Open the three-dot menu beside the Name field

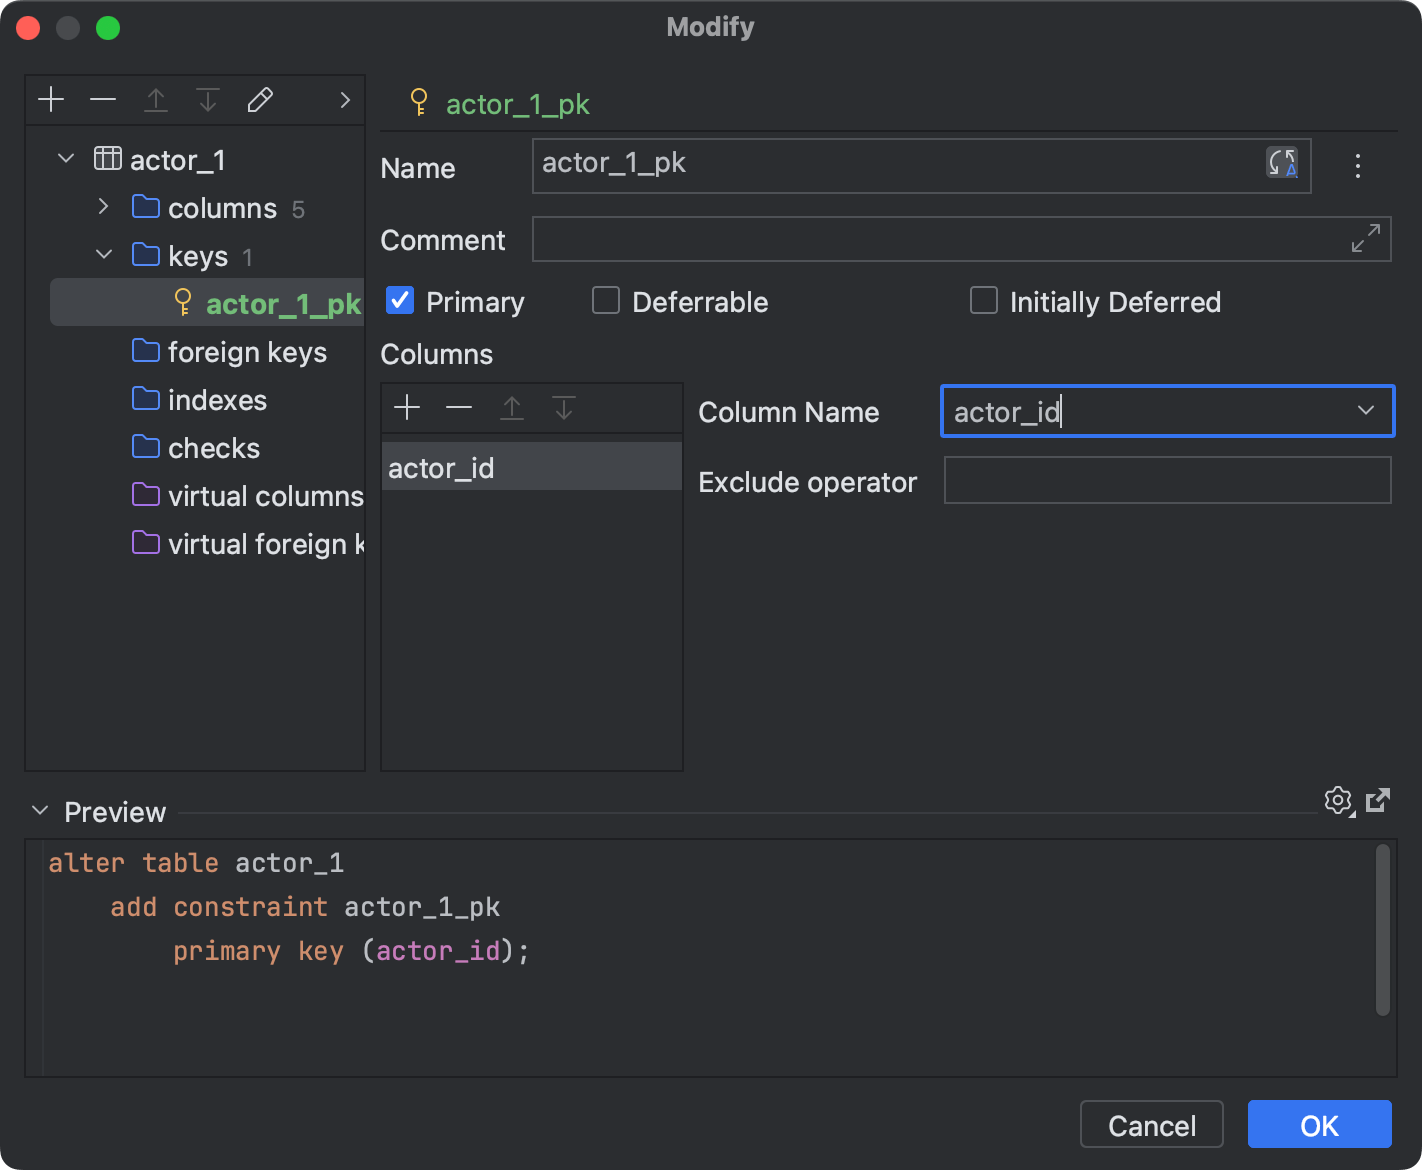tap(1357, 166)
